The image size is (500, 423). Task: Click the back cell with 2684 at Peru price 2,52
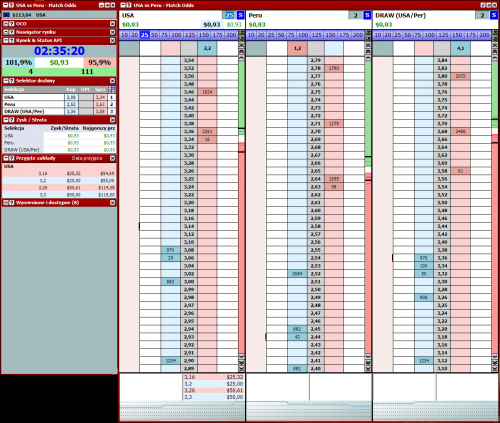pos(297,274)
